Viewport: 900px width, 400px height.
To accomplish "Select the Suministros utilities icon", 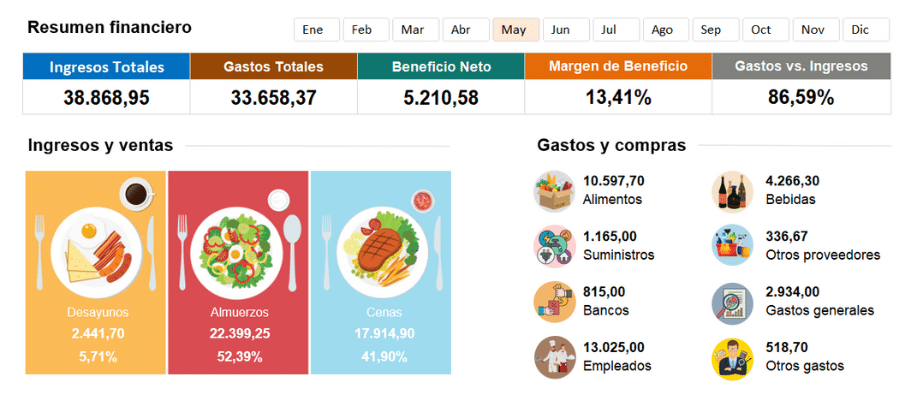I will (x=557, y=247).
